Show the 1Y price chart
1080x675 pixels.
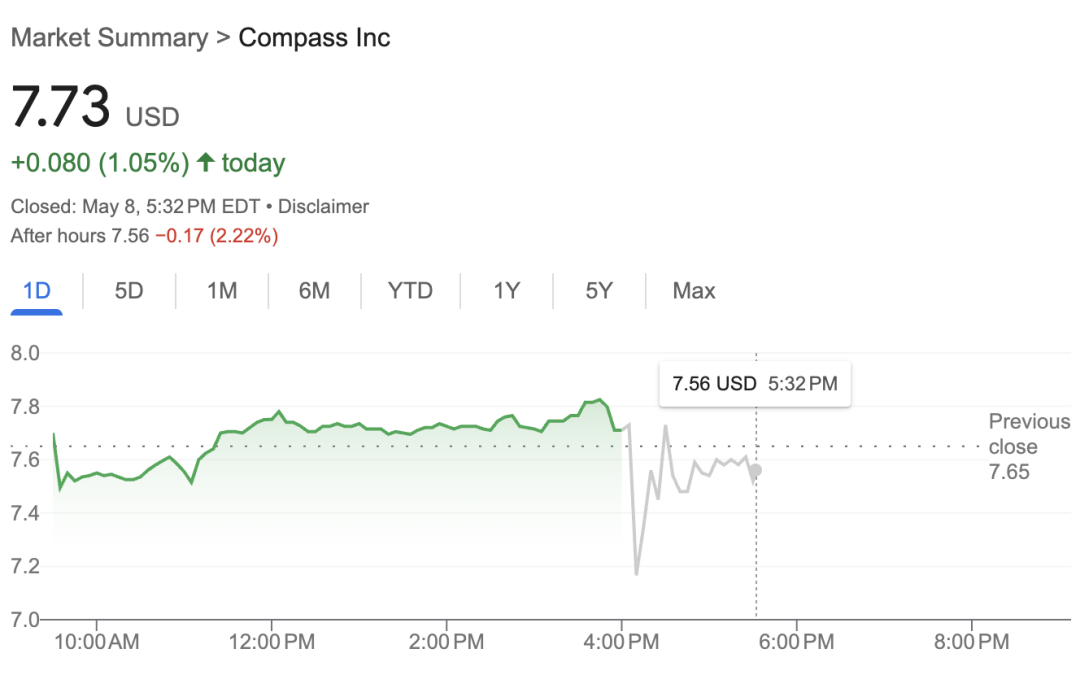[x=506, y=291]
